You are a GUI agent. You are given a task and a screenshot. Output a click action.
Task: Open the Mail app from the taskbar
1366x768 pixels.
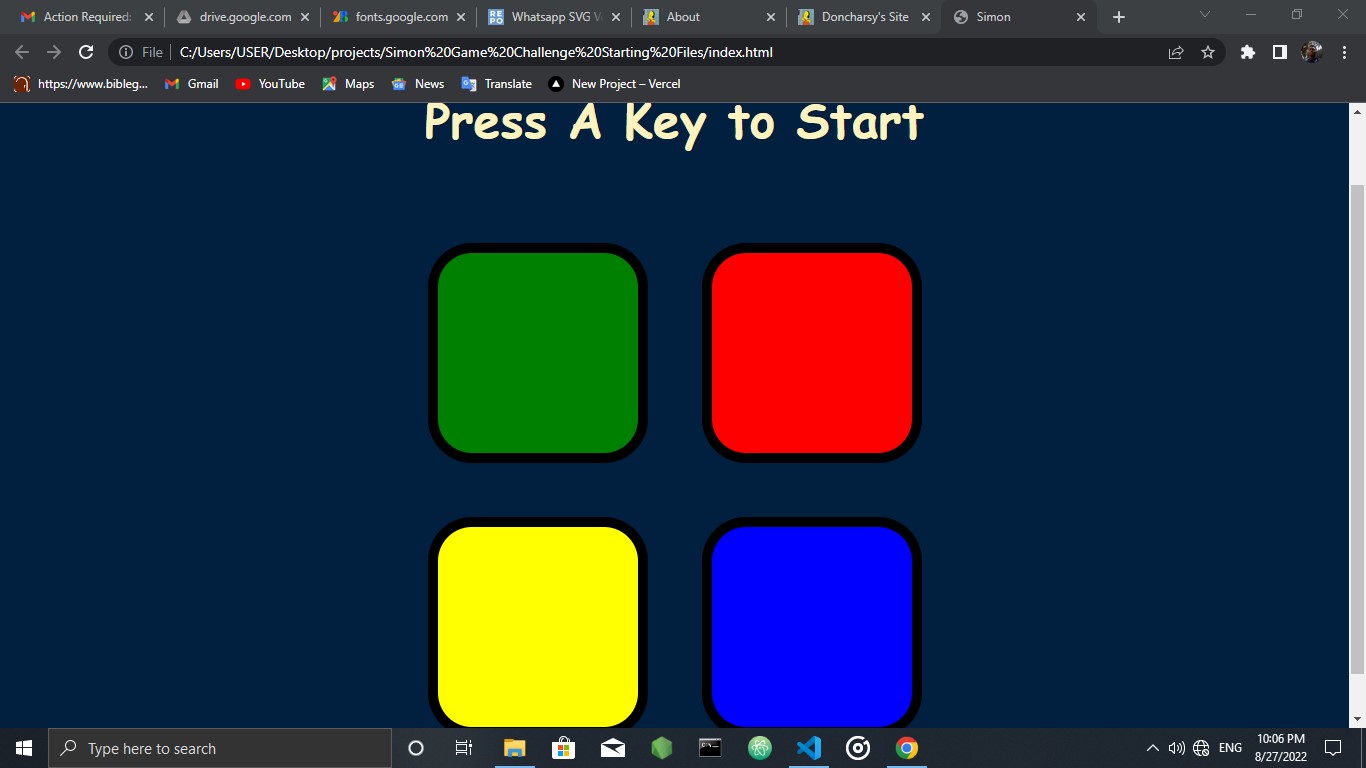pyautogui.click(x=612, y=748)
